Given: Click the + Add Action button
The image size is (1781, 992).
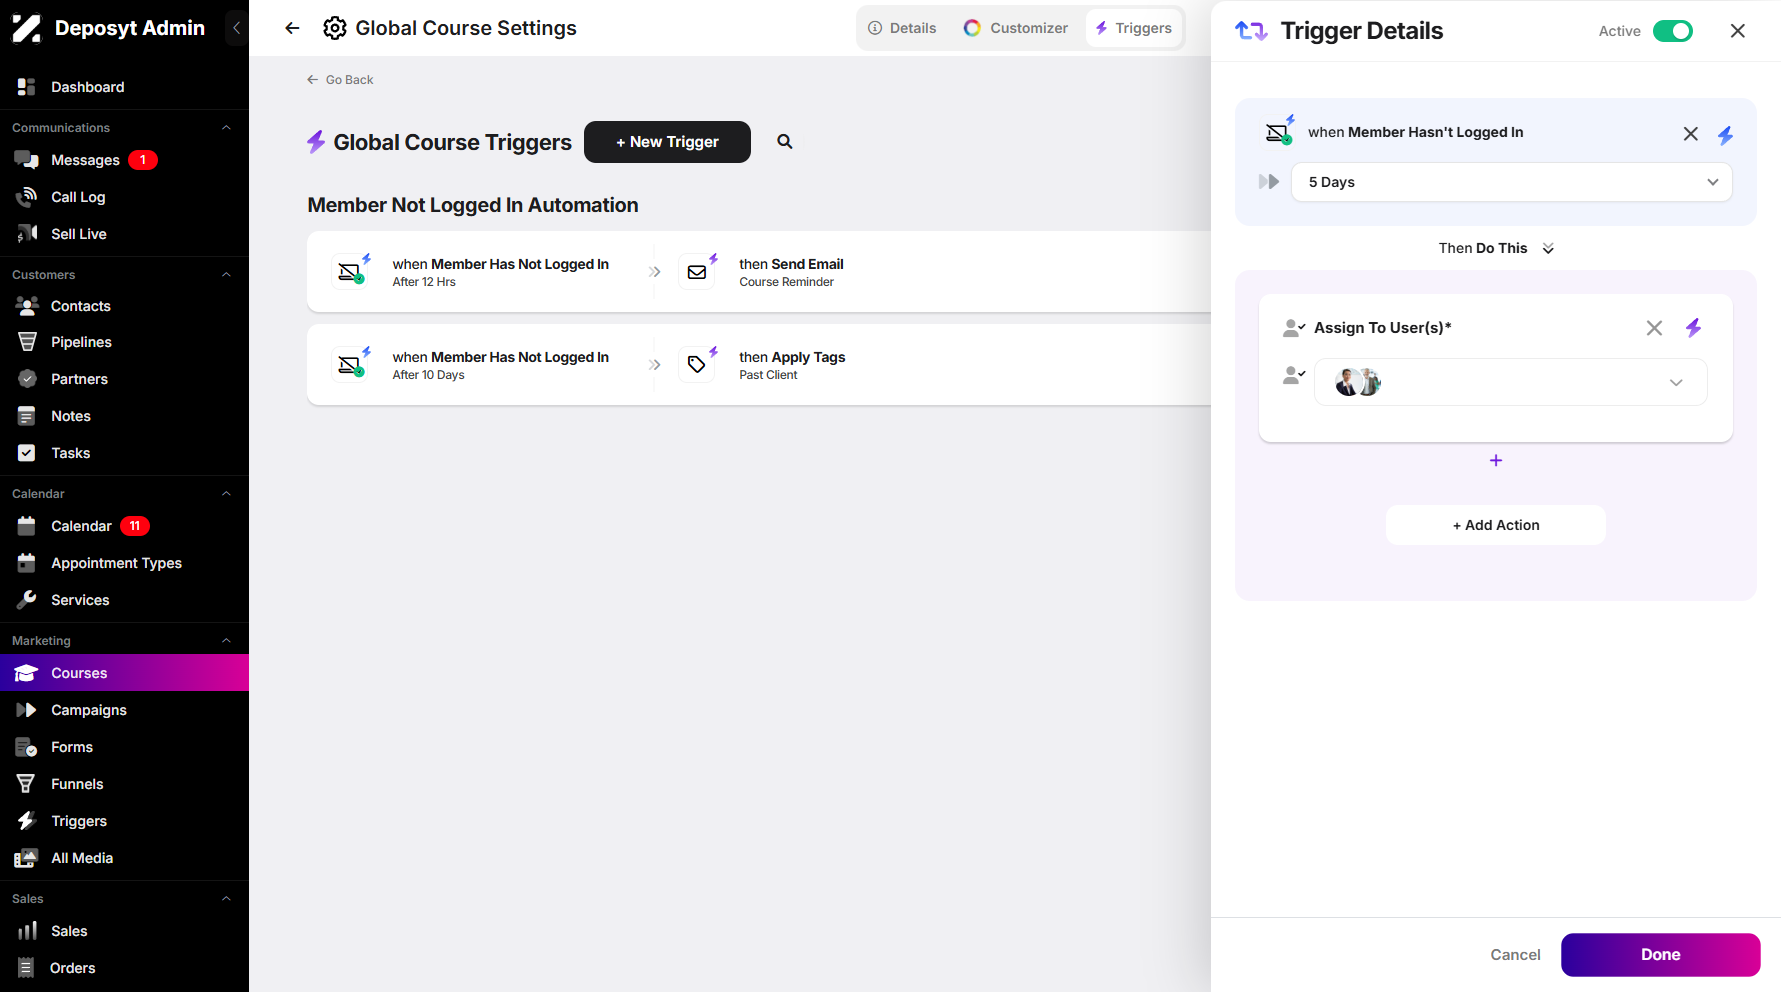Looking at the screenshot, I should coord(1496,525).
